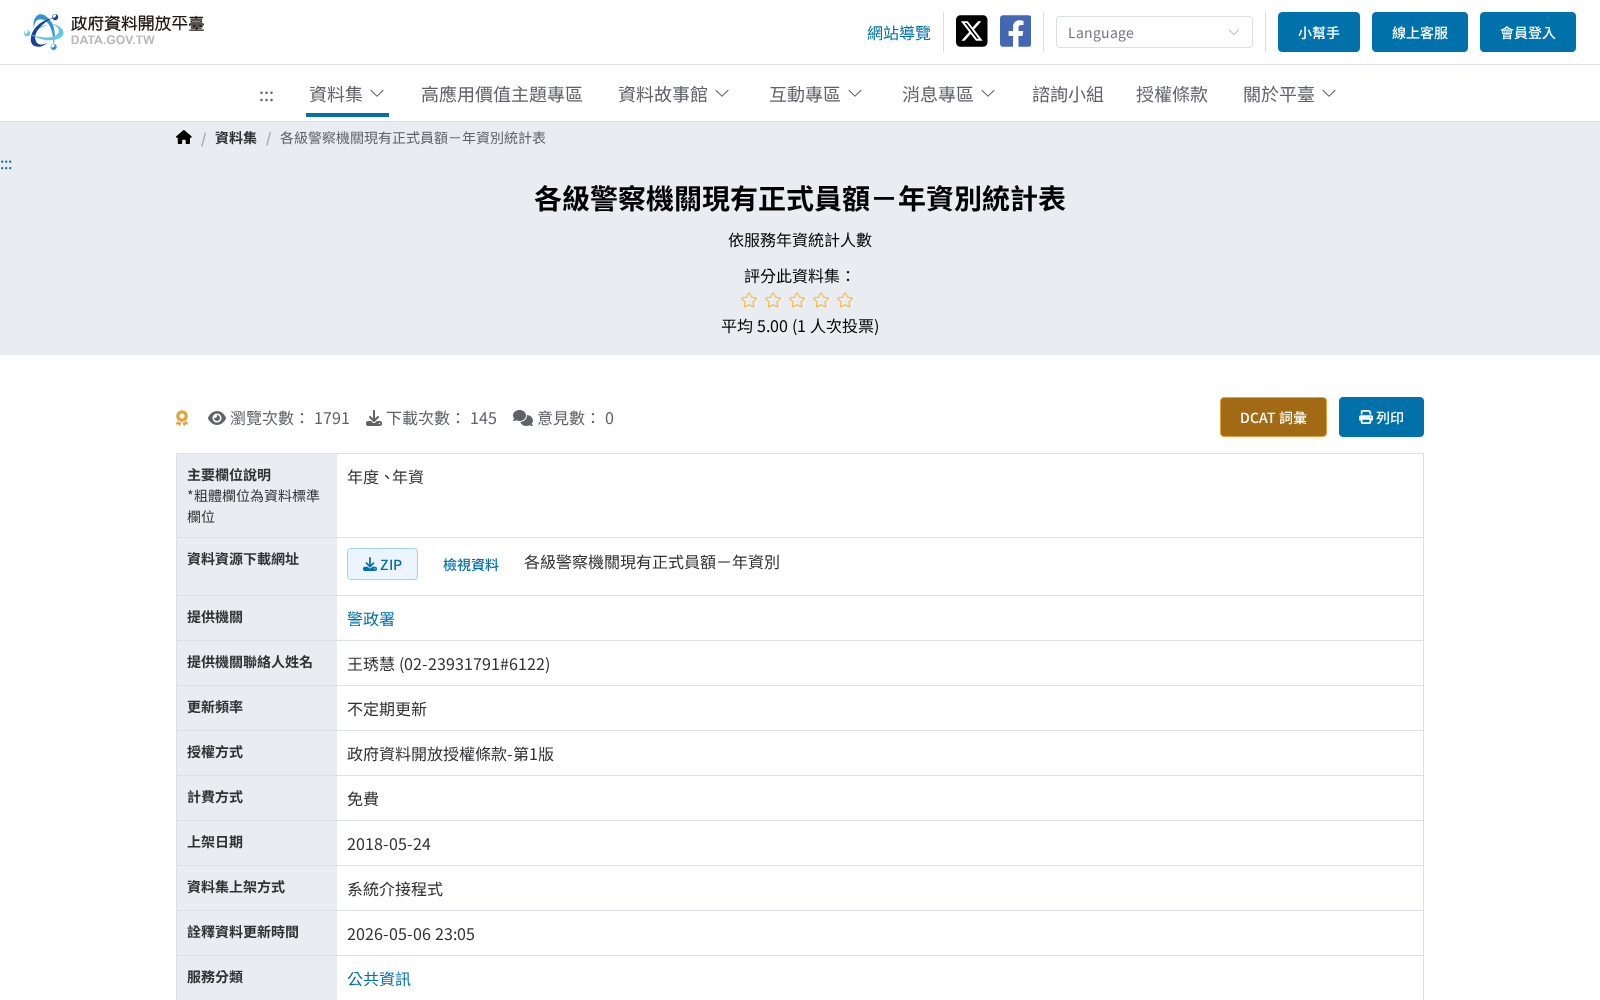Open the 公共資訊 category link
The width and height of the screenshot is (1600, 1000).
coord(379,979)
